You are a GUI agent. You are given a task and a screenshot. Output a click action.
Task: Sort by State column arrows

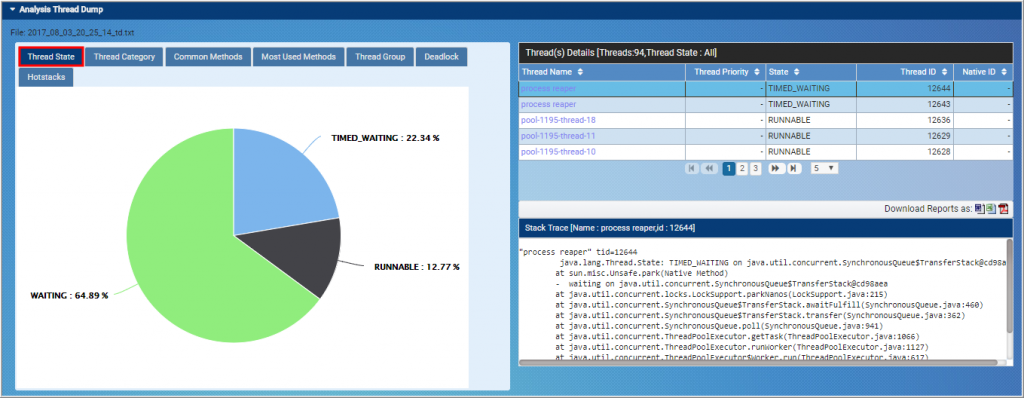point(797,72)
